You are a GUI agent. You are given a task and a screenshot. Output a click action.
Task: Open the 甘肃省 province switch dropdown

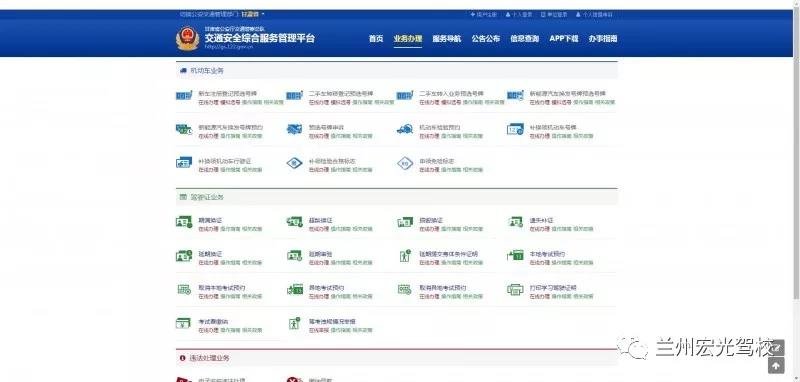tap(253, 14)
